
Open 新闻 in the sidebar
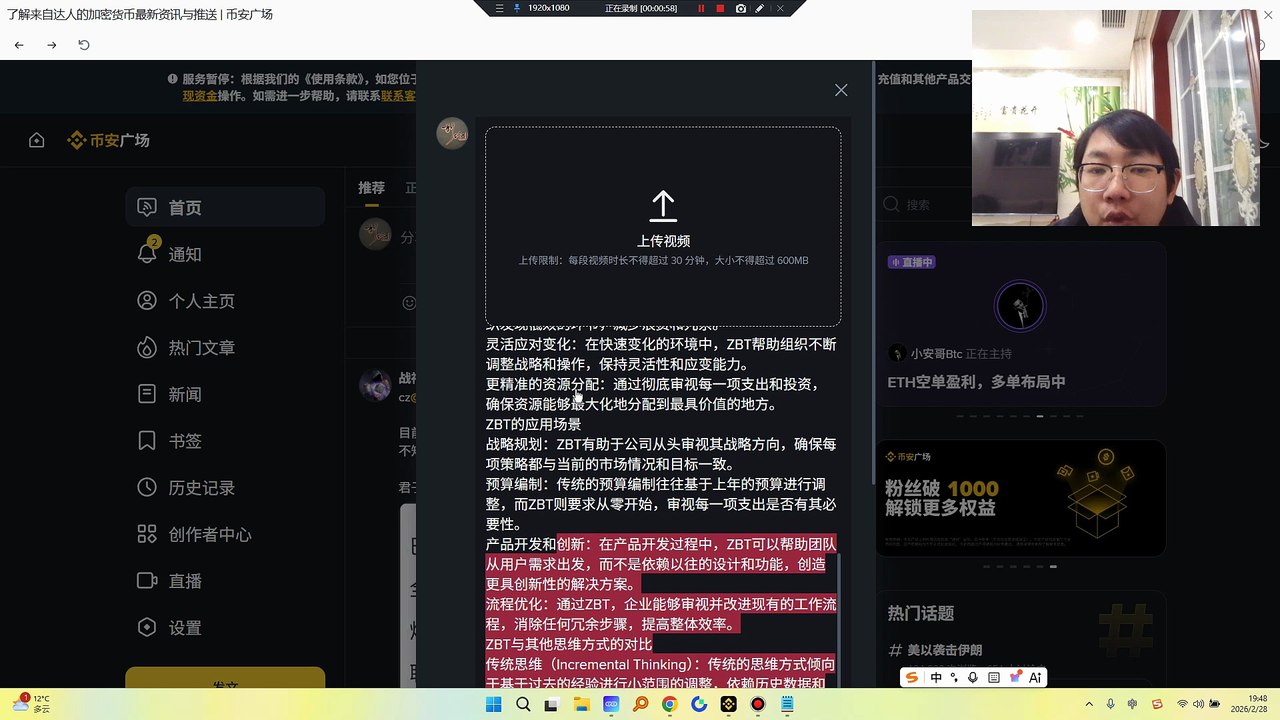[225, 394]
